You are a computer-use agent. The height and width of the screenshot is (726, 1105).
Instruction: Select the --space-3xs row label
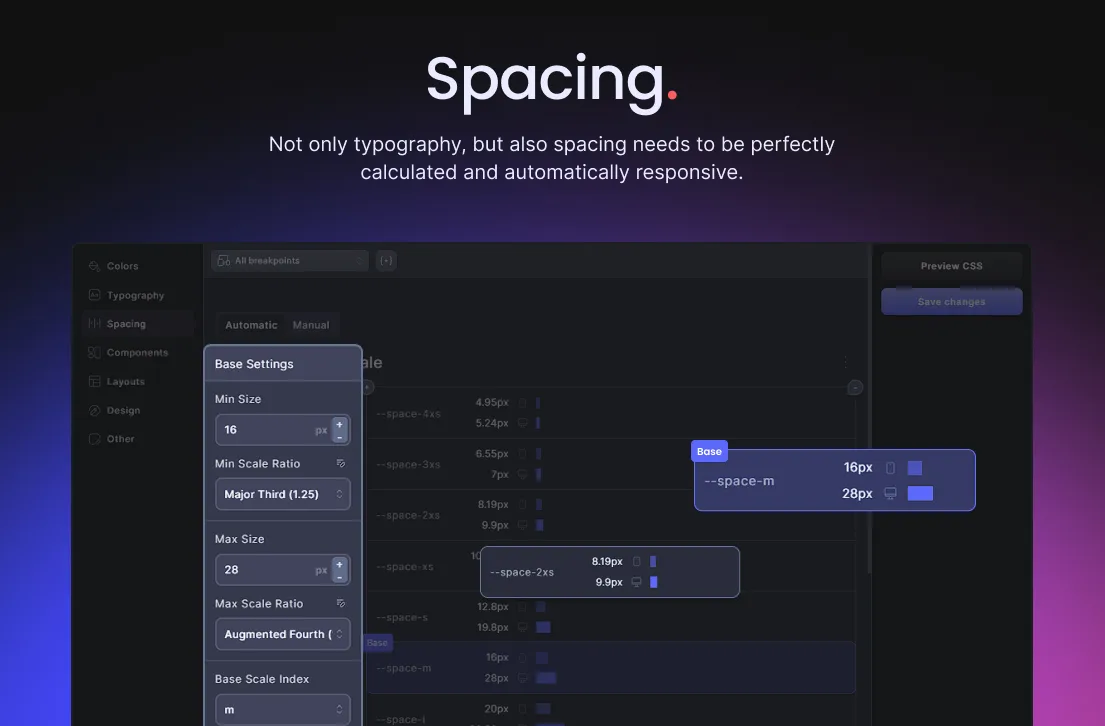click(408, 464)
